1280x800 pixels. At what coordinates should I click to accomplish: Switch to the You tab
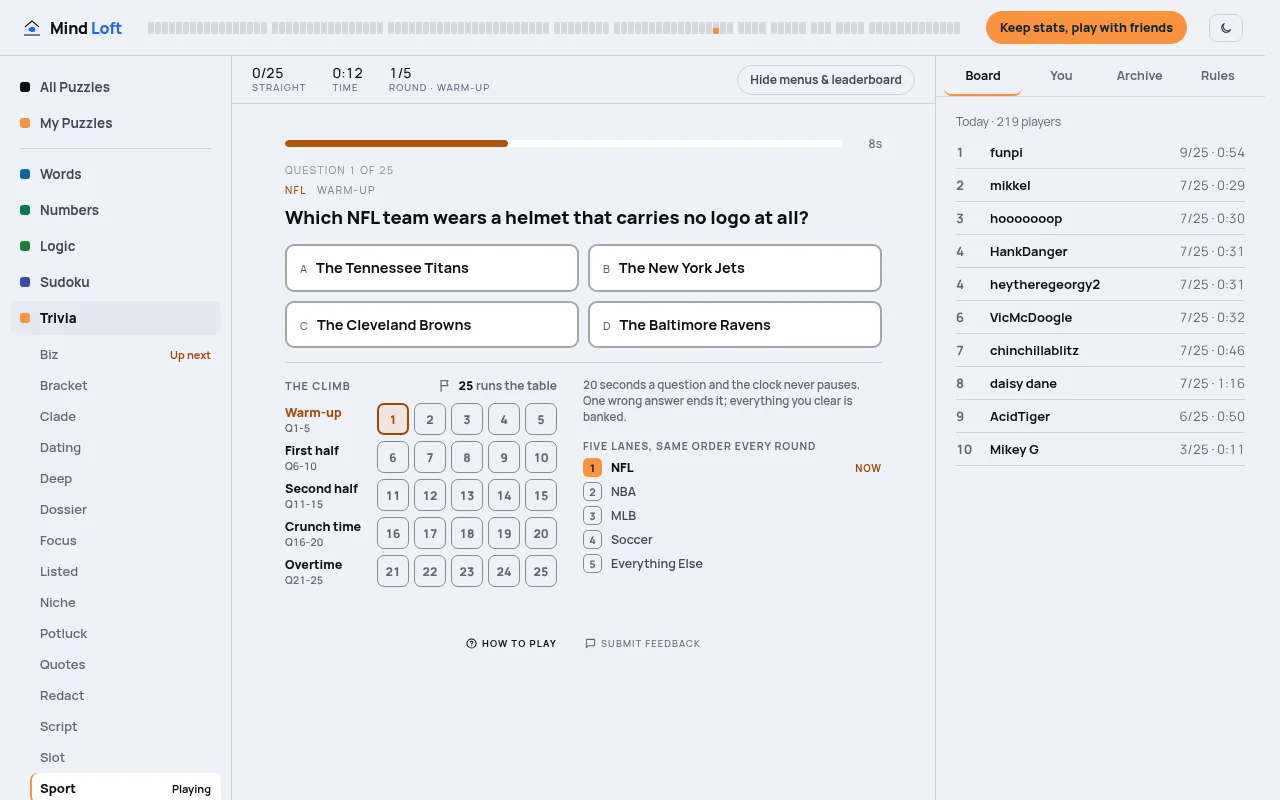pos(1061,76)
